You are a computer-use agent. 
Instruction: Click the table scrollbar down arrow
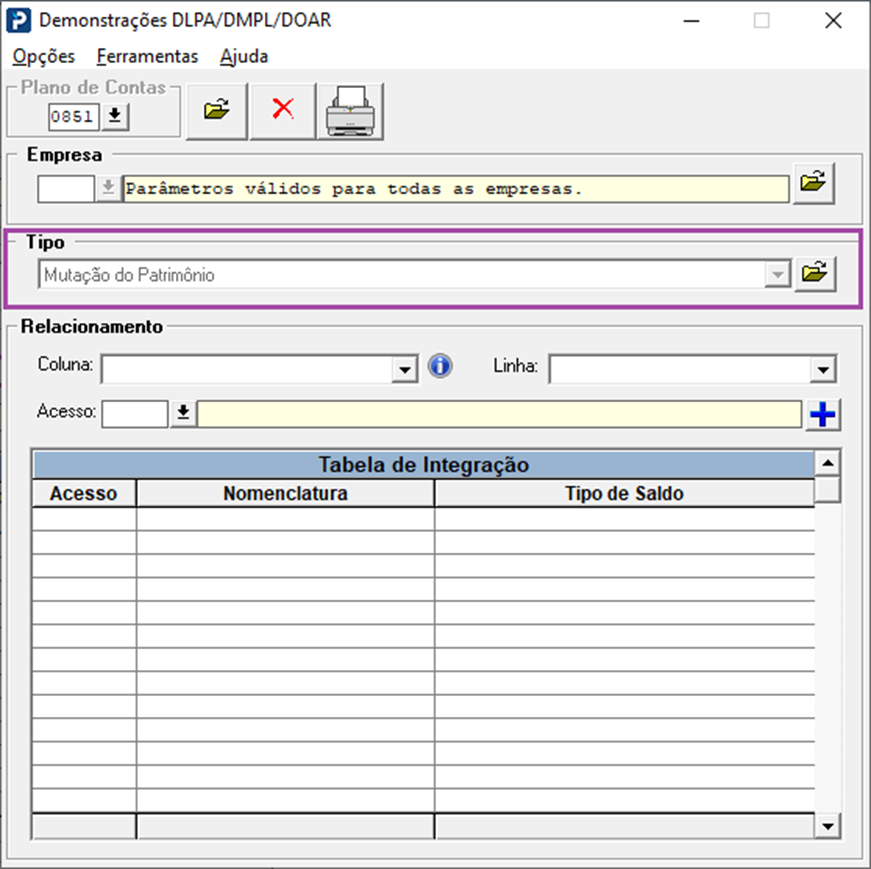point(828,826)
